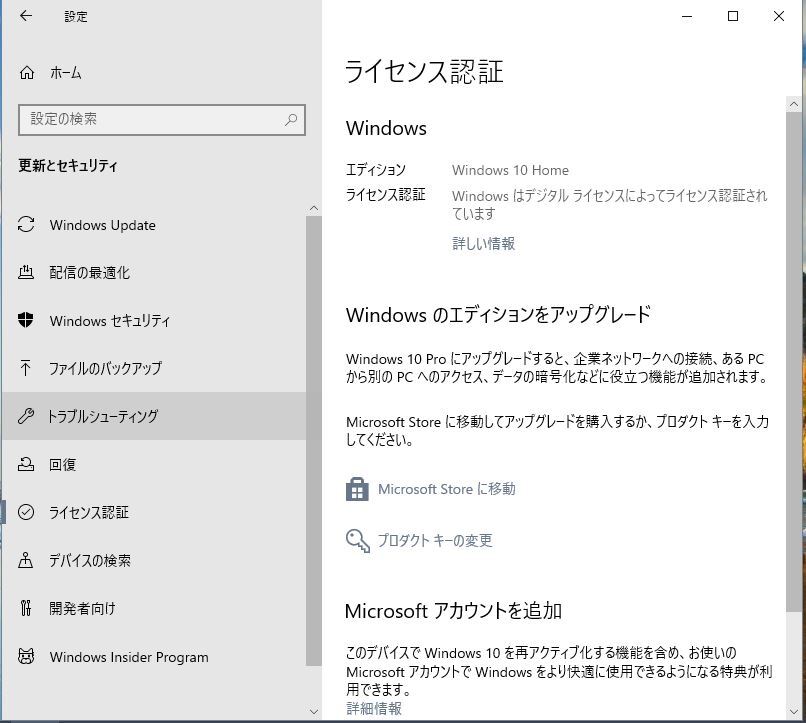This screenshot has width=806, height=723.
Task: Click sidebar scrollbar down arrow
Action: click(314, 712)
